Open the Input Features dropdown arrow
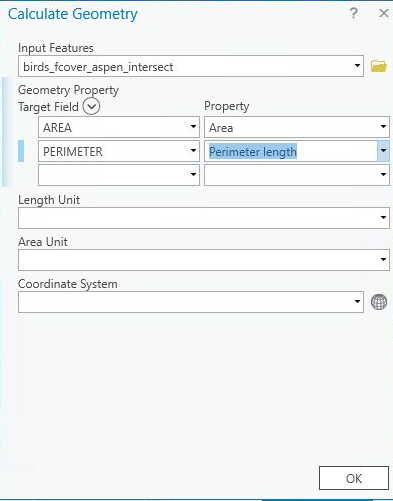Screen dimensions: 393x501 point(357,65)
